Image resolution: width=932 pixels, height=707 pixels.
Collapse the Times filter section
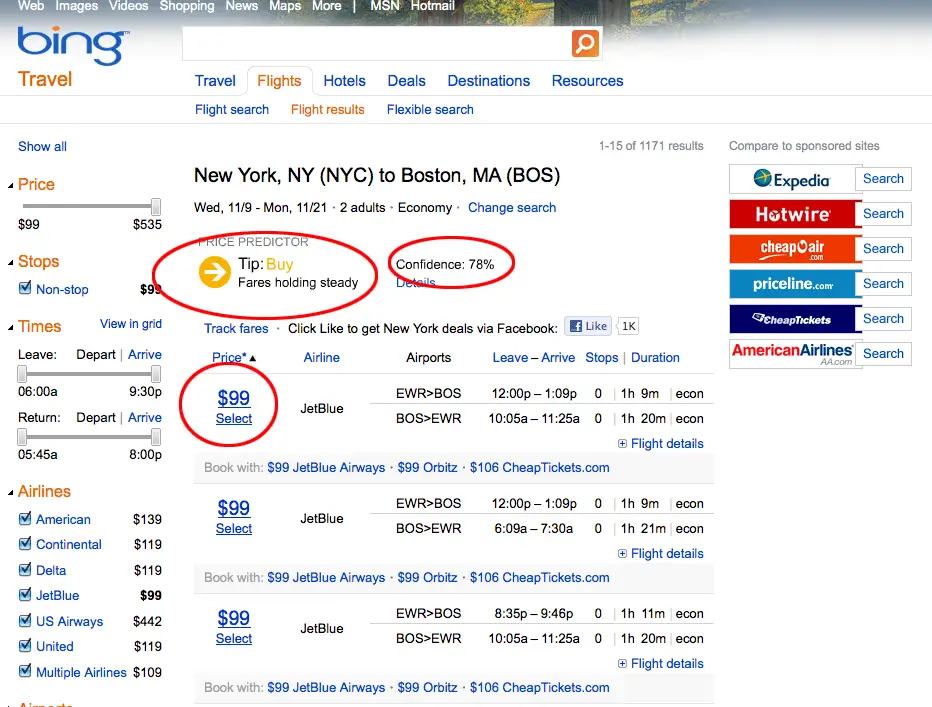click(x=11, y=328)
